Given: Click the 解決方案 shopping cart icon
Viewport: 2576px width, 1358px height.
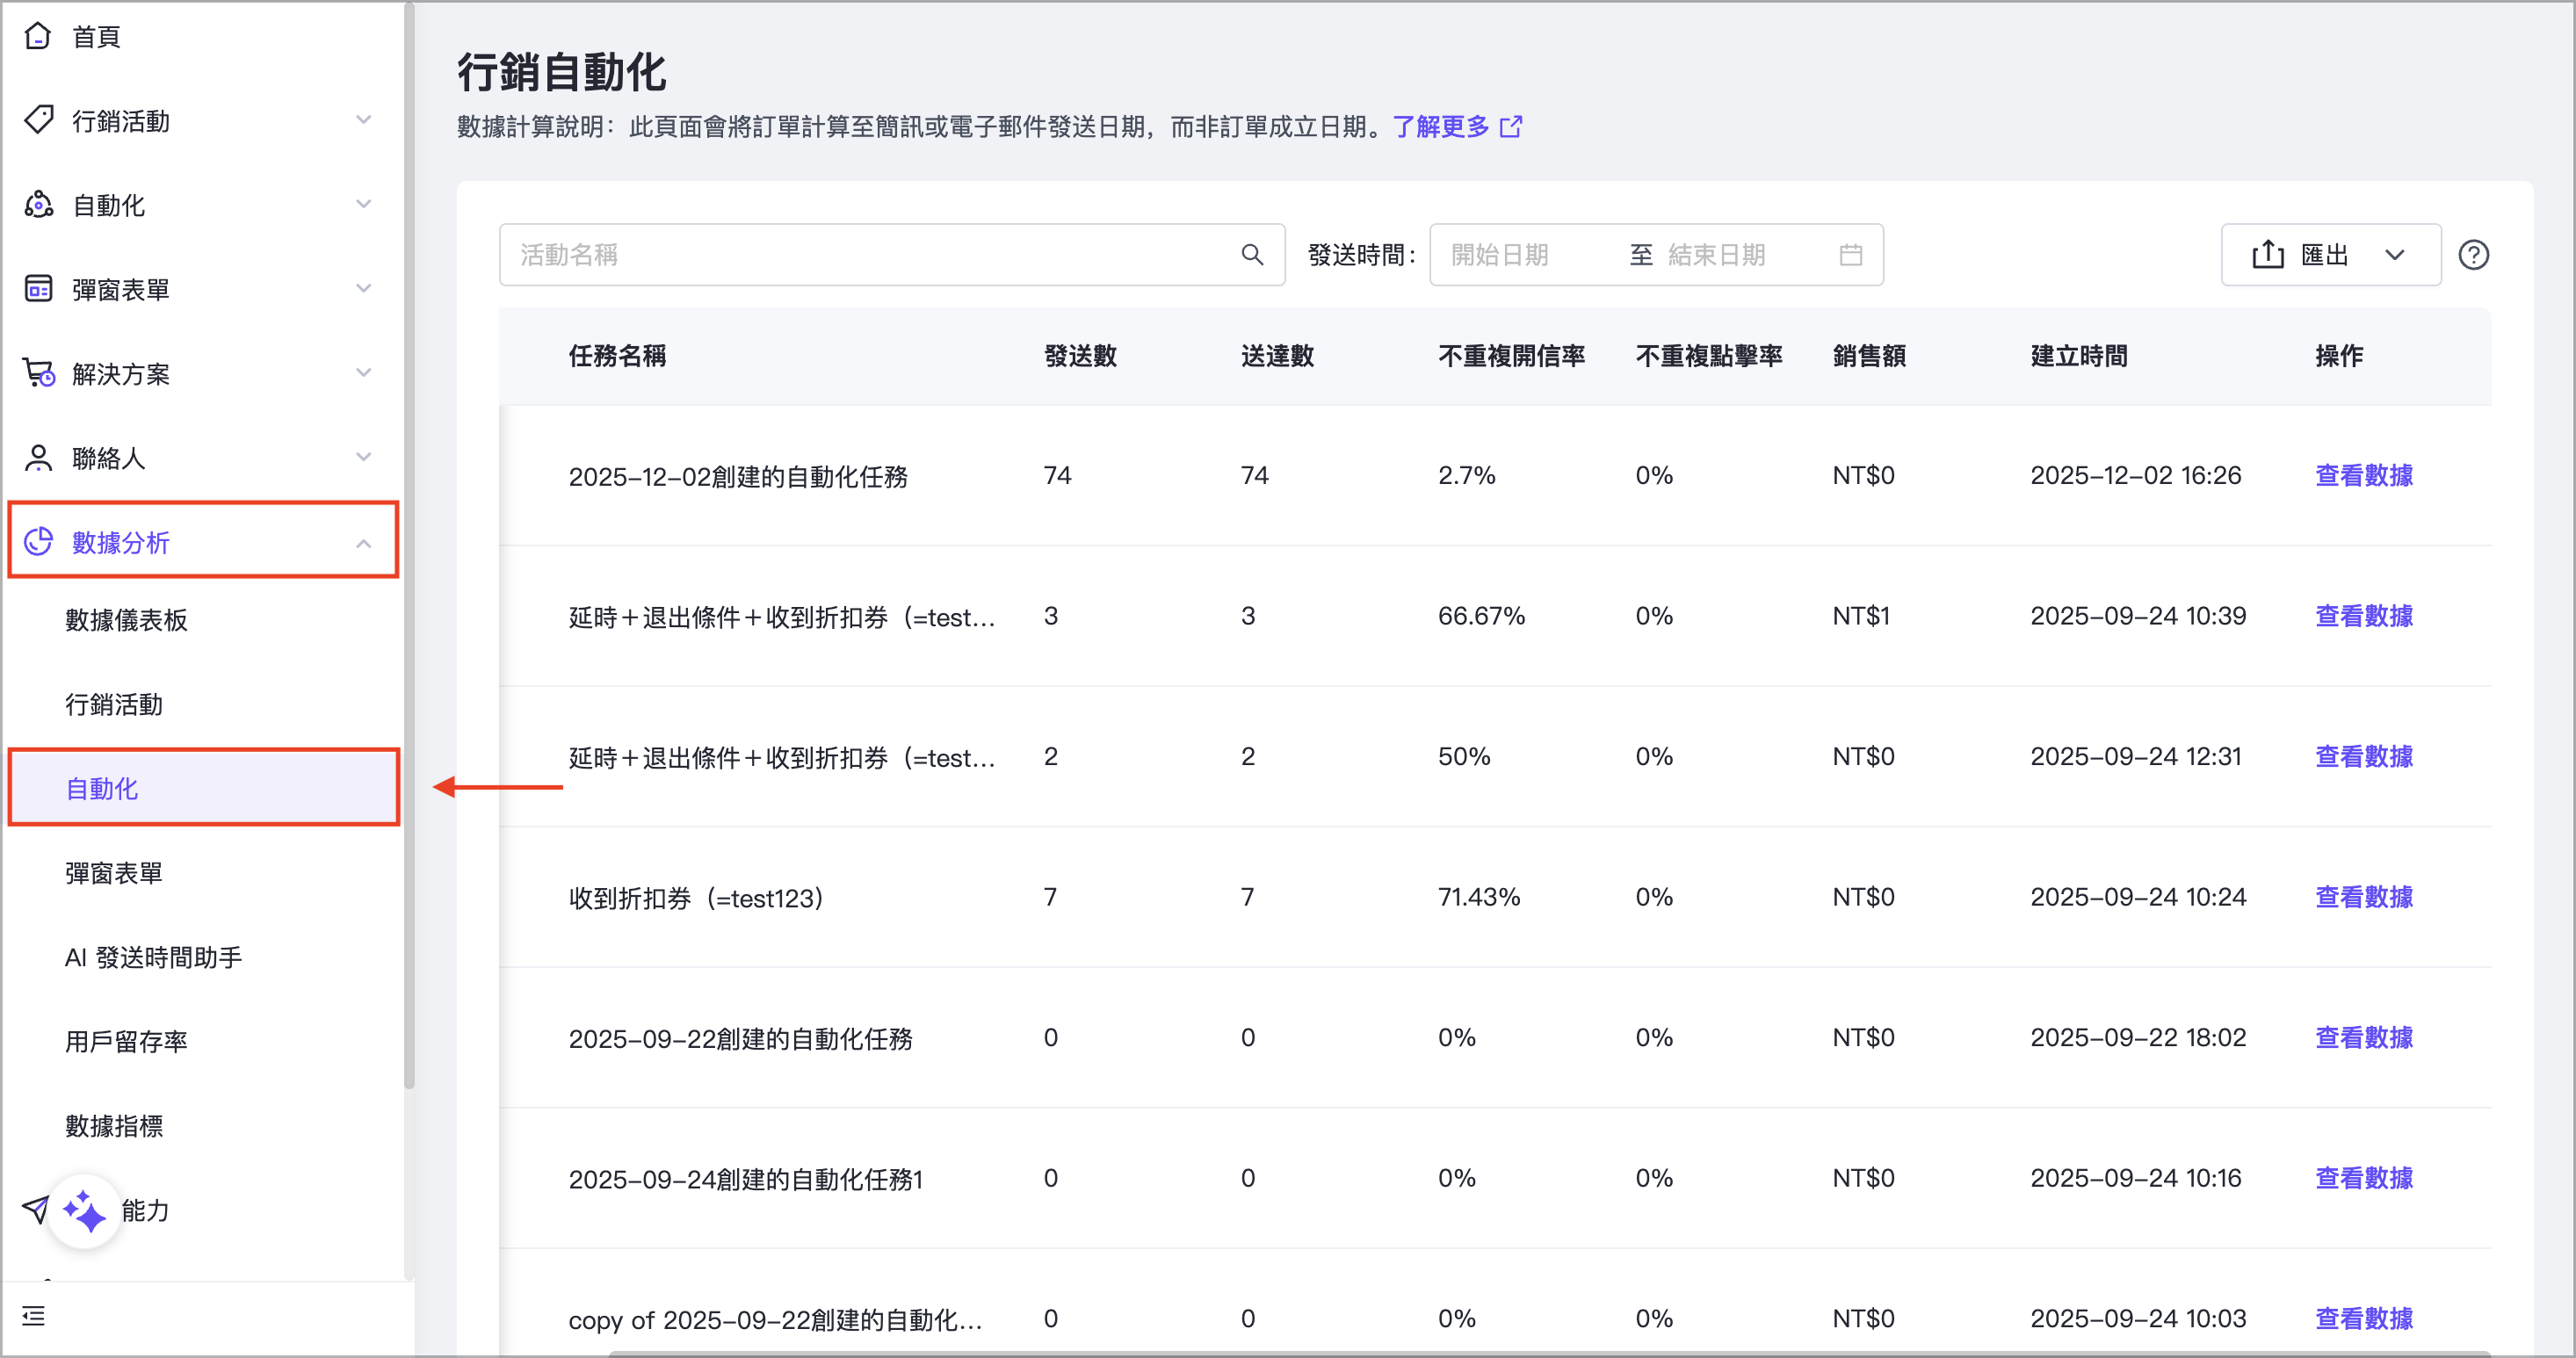Looking at the screenshot, I should (38, 373).
